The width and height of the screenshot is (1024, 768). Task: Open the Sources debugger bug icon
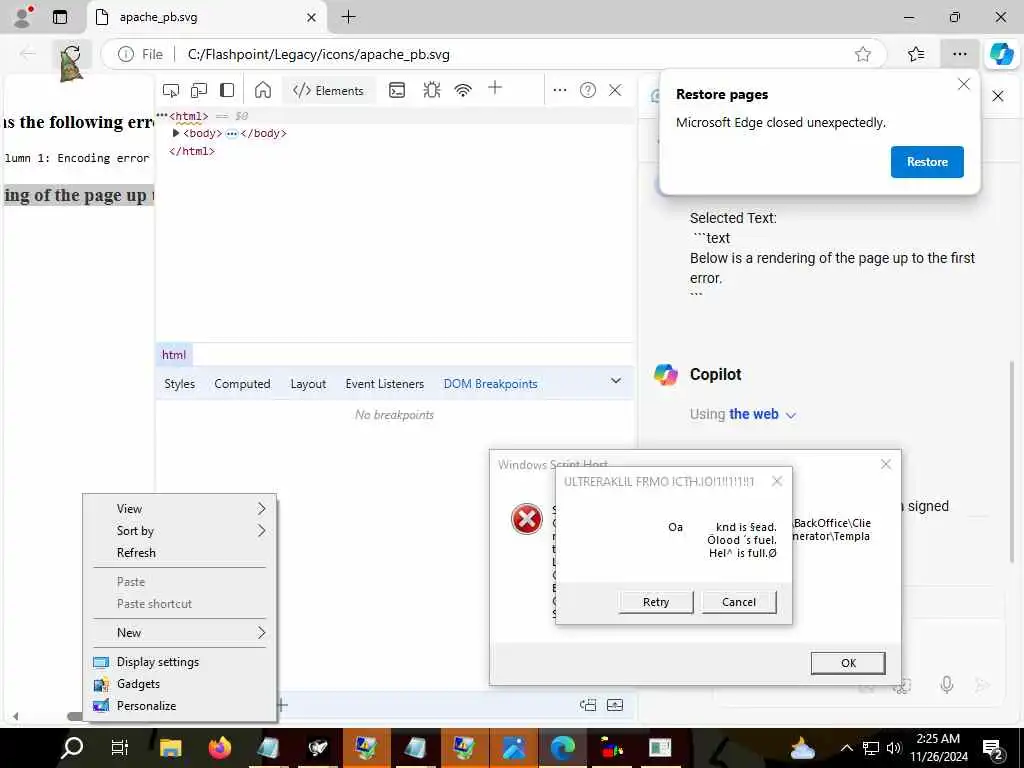(x=432, y=90)
